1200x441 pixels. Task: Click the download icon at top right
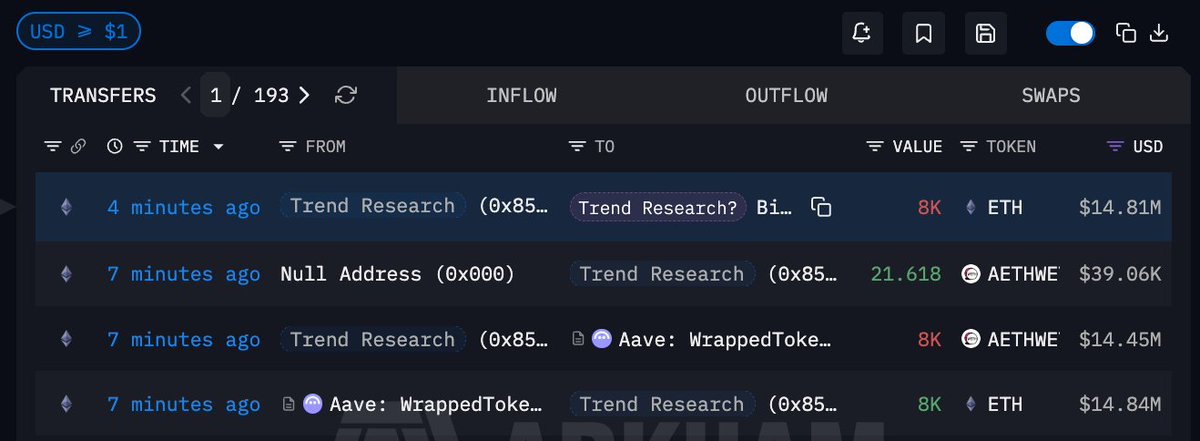click(1159, 33)
